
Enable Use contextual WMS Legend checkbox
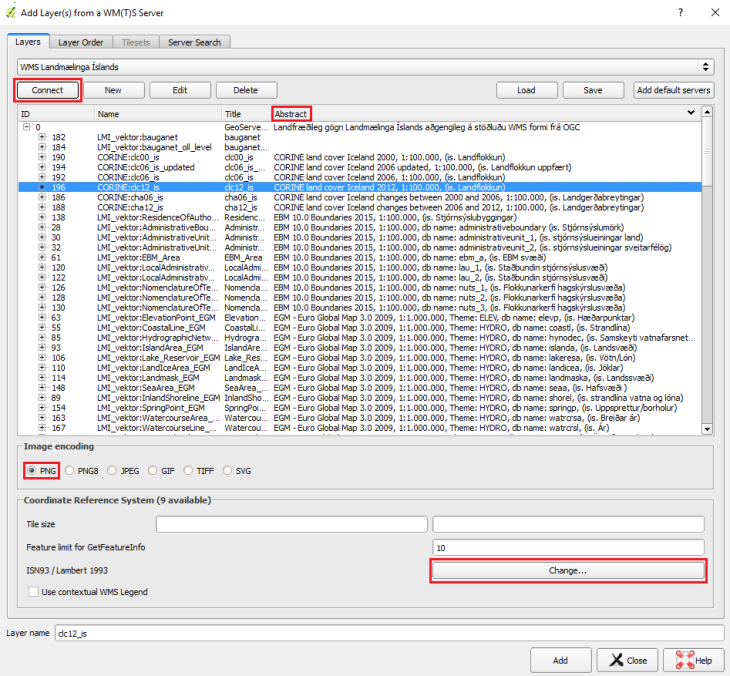pos(34,593)
